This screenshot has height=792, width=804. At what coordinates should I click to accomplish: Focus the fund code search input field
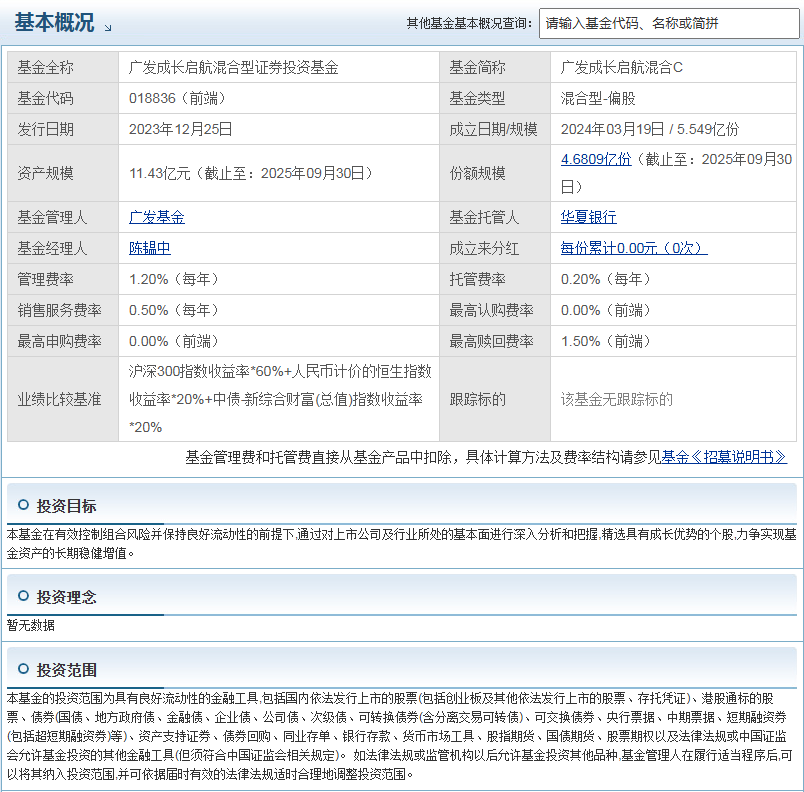tap(669, 24)
